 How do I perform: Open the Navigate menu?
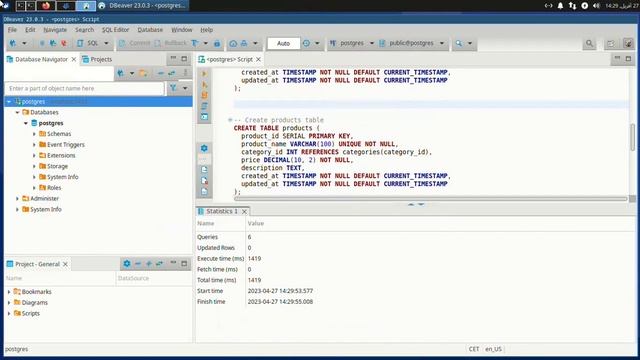55,30
